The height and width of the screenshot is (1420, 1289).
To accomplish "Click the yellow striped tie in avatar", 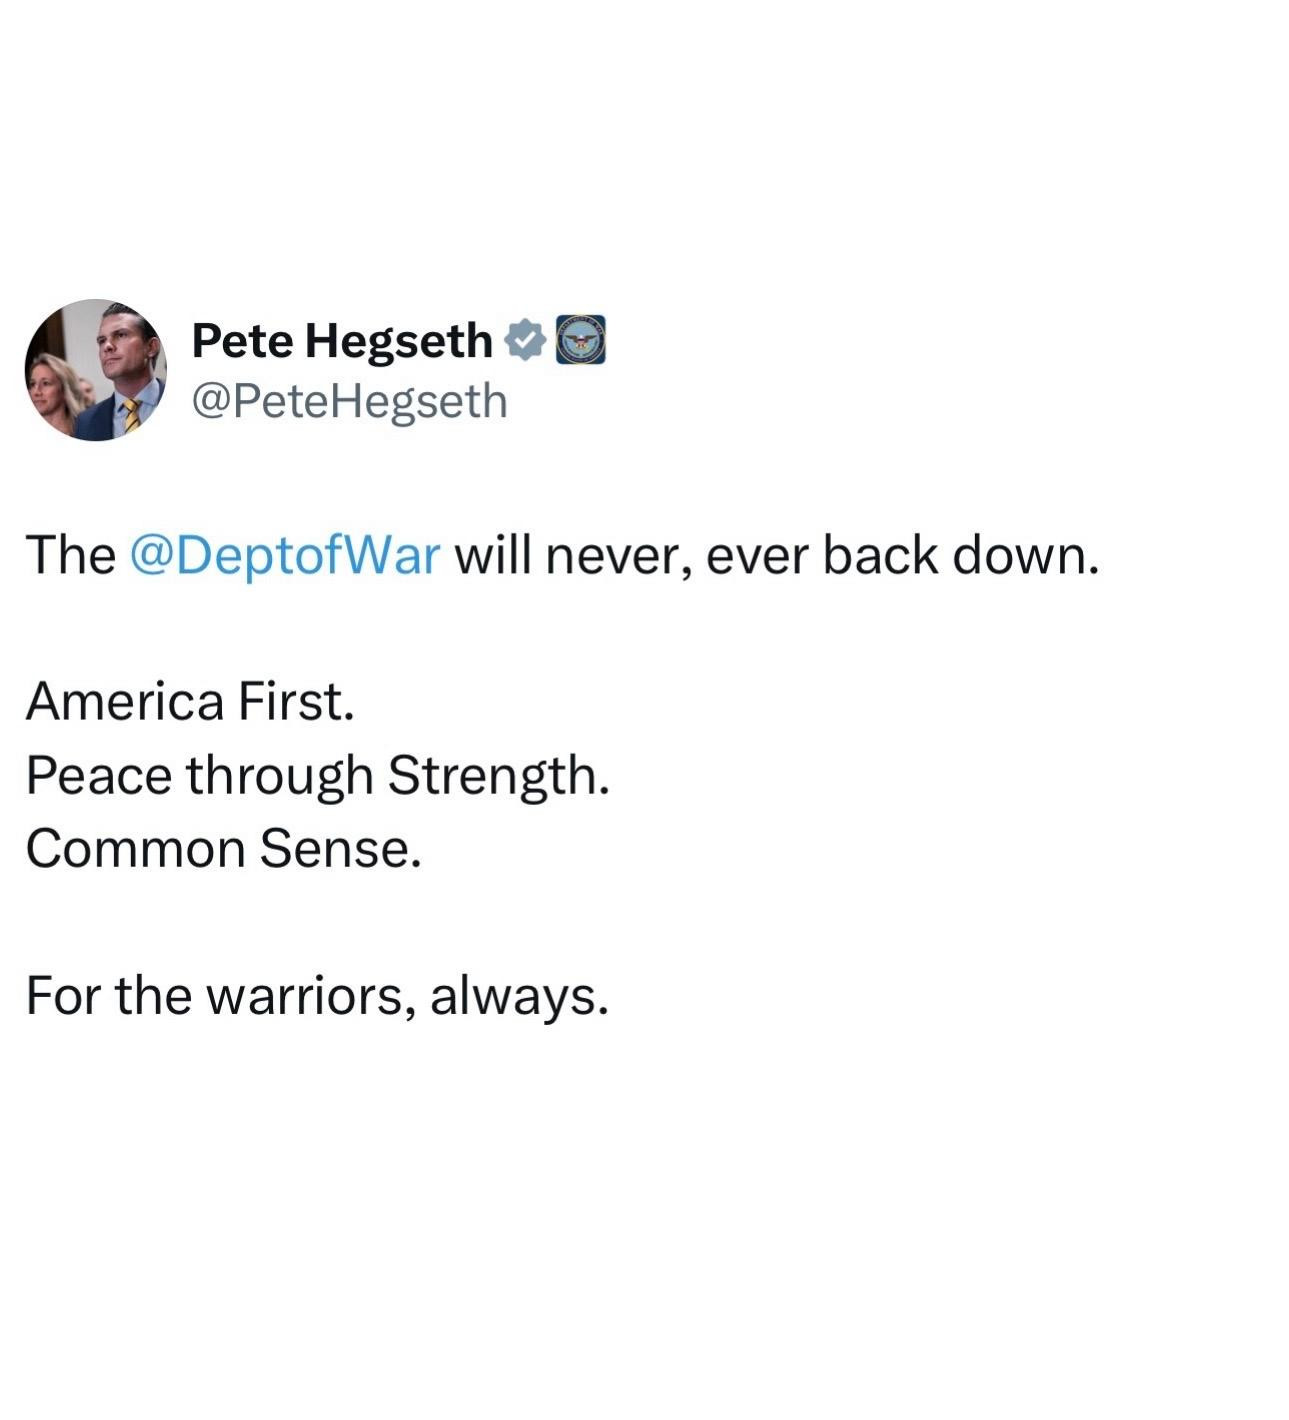I will tap(130, 413).
